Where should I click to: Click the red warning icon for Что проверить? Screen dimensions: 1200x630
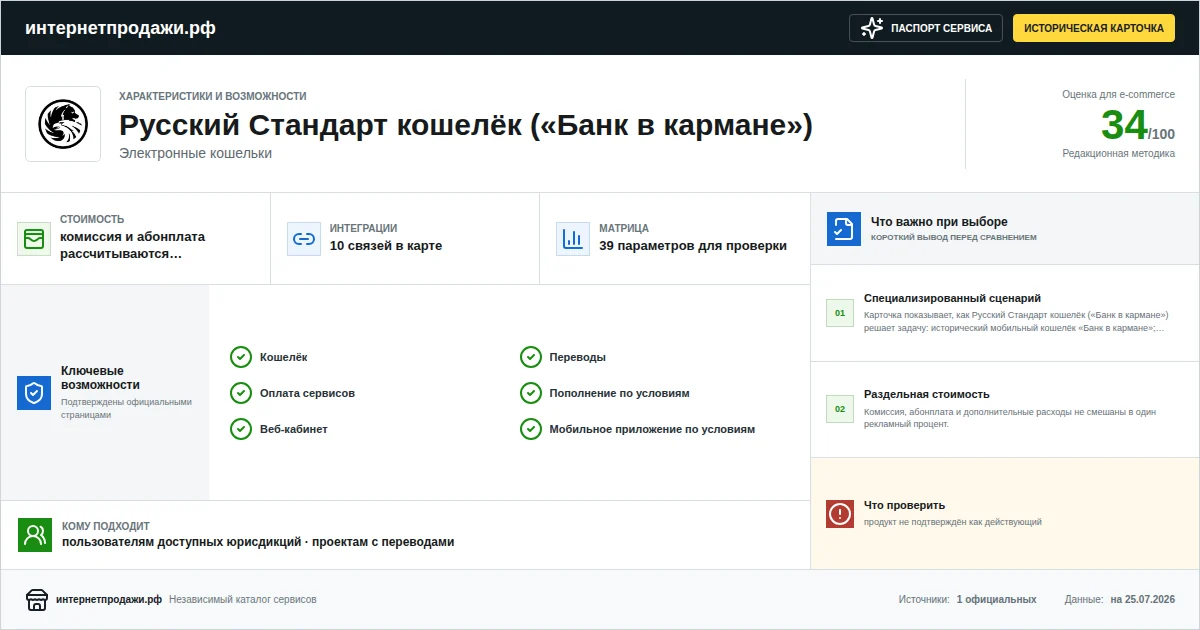coord(840,514)
